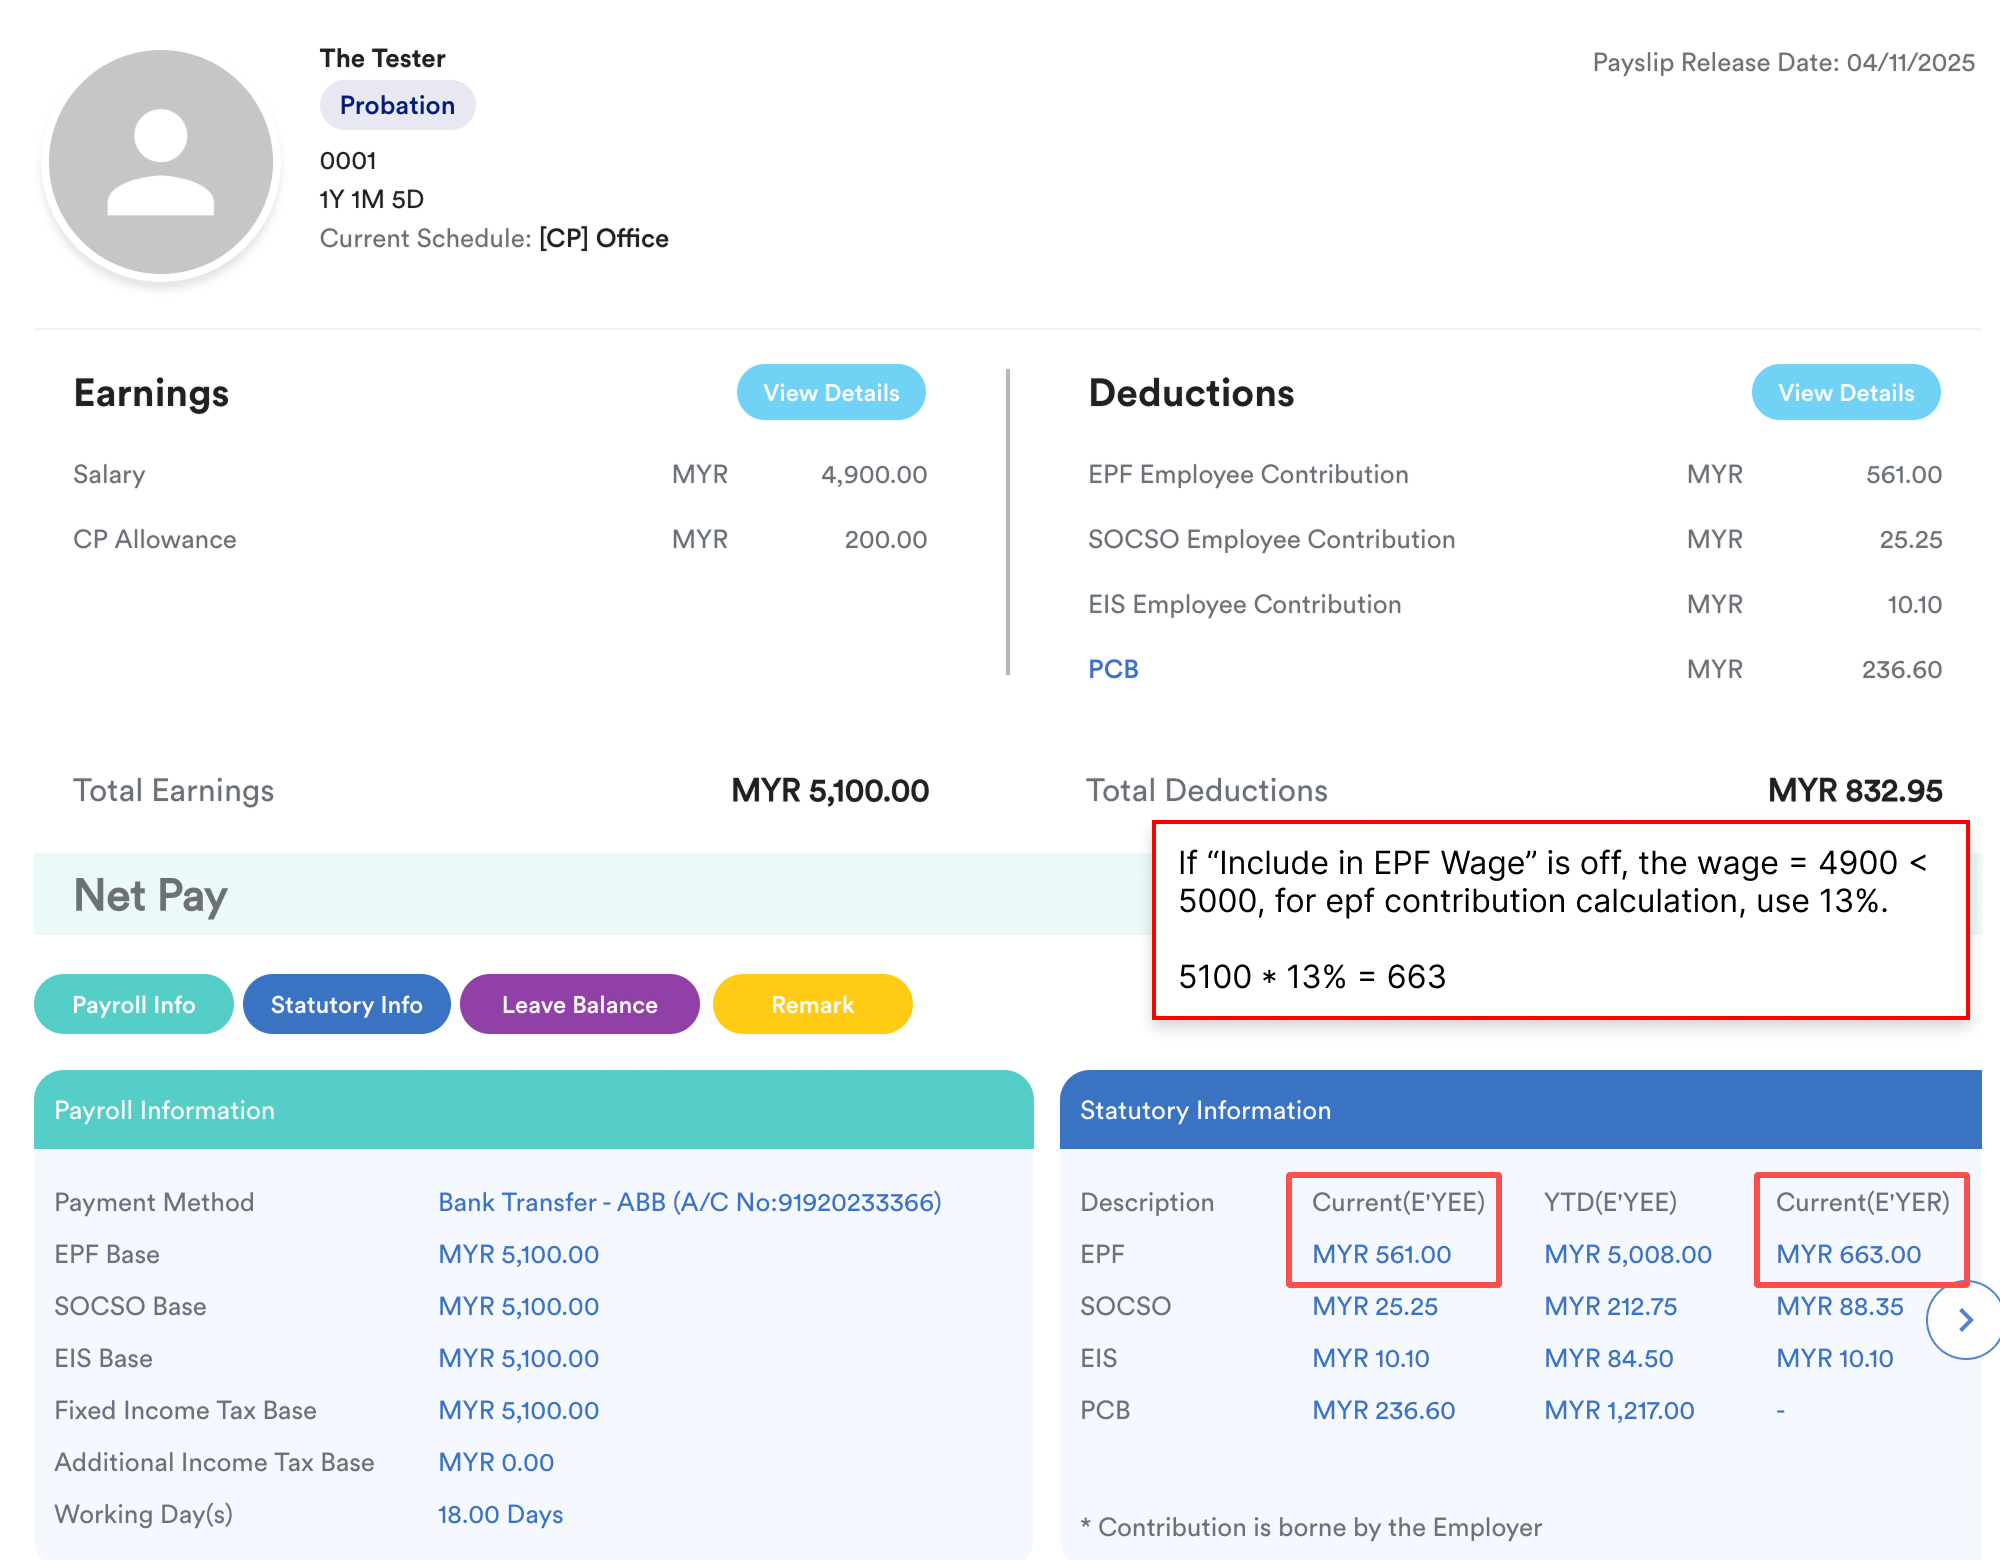Open View Details for Earnings
Screen dimensions: 2000x1560
coord(831,393)
